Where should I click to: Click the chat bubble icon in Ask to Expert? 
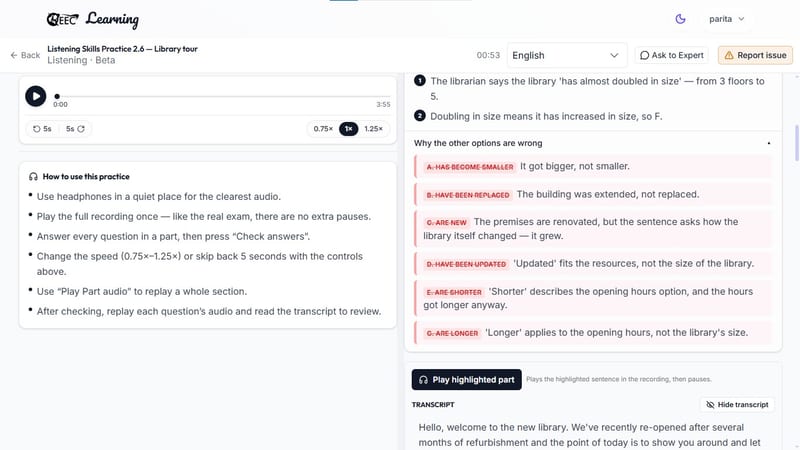[644, 55]
